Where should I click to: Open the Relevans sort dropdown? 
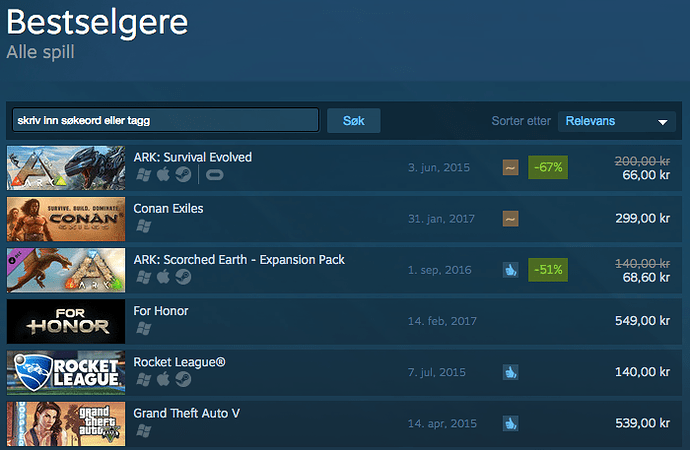[x=617, y=121]
